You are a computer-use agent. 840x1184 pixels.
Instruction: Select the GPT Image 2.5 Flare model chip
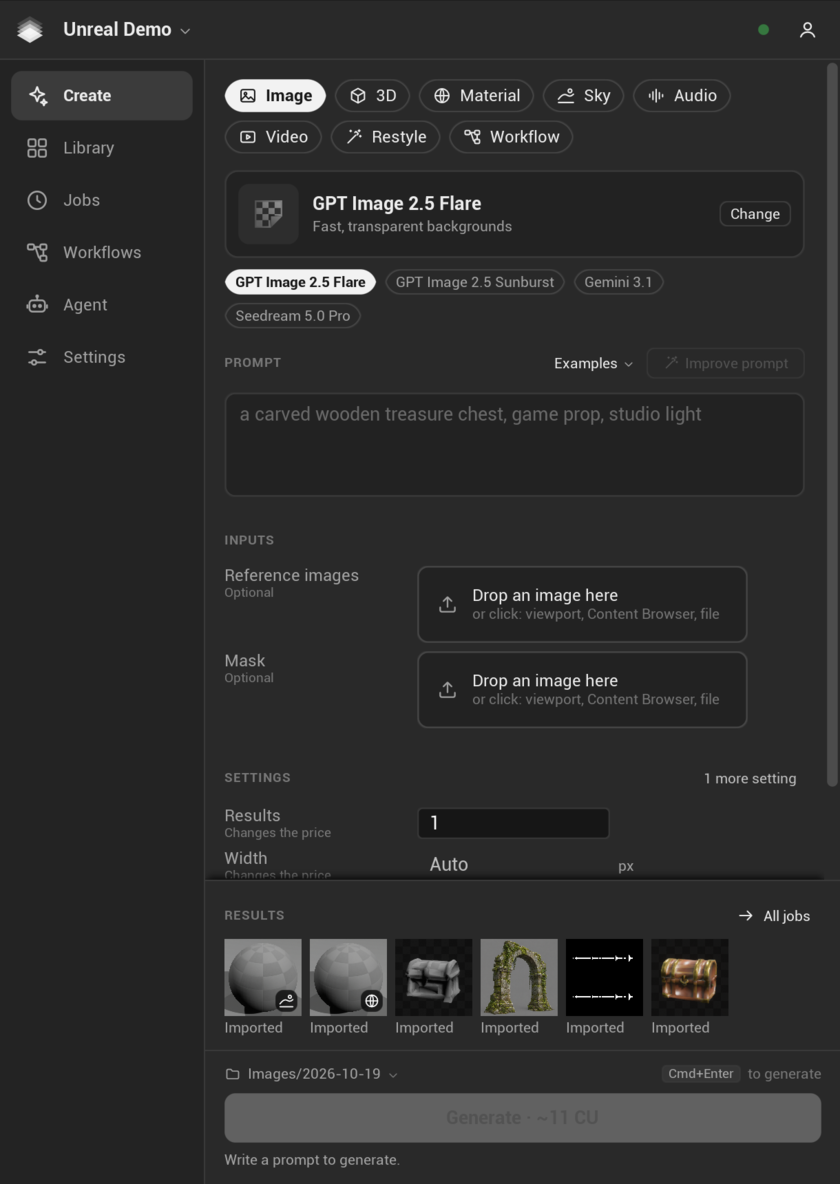click(x=301, y=282)
